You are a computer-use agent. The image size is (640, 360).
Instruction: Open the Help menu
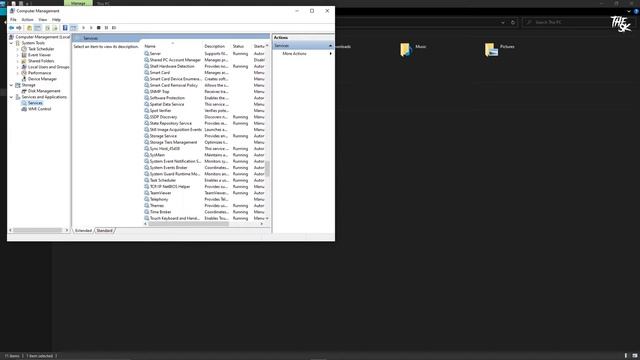coord(56,20)
